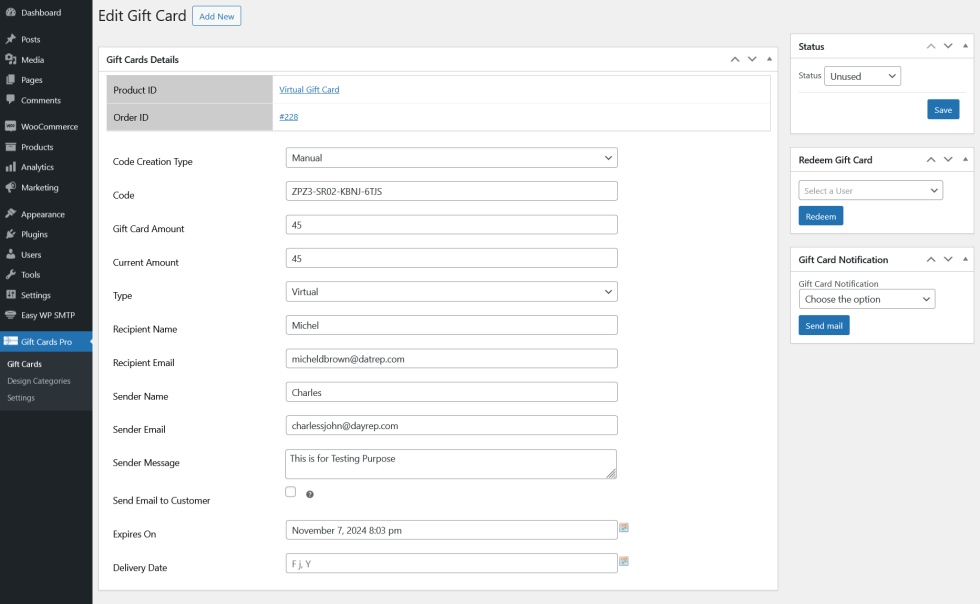Toggle the Status panel collapse arrow
Image resolution: width=980 pixels, height=604 pixels.
965,46
